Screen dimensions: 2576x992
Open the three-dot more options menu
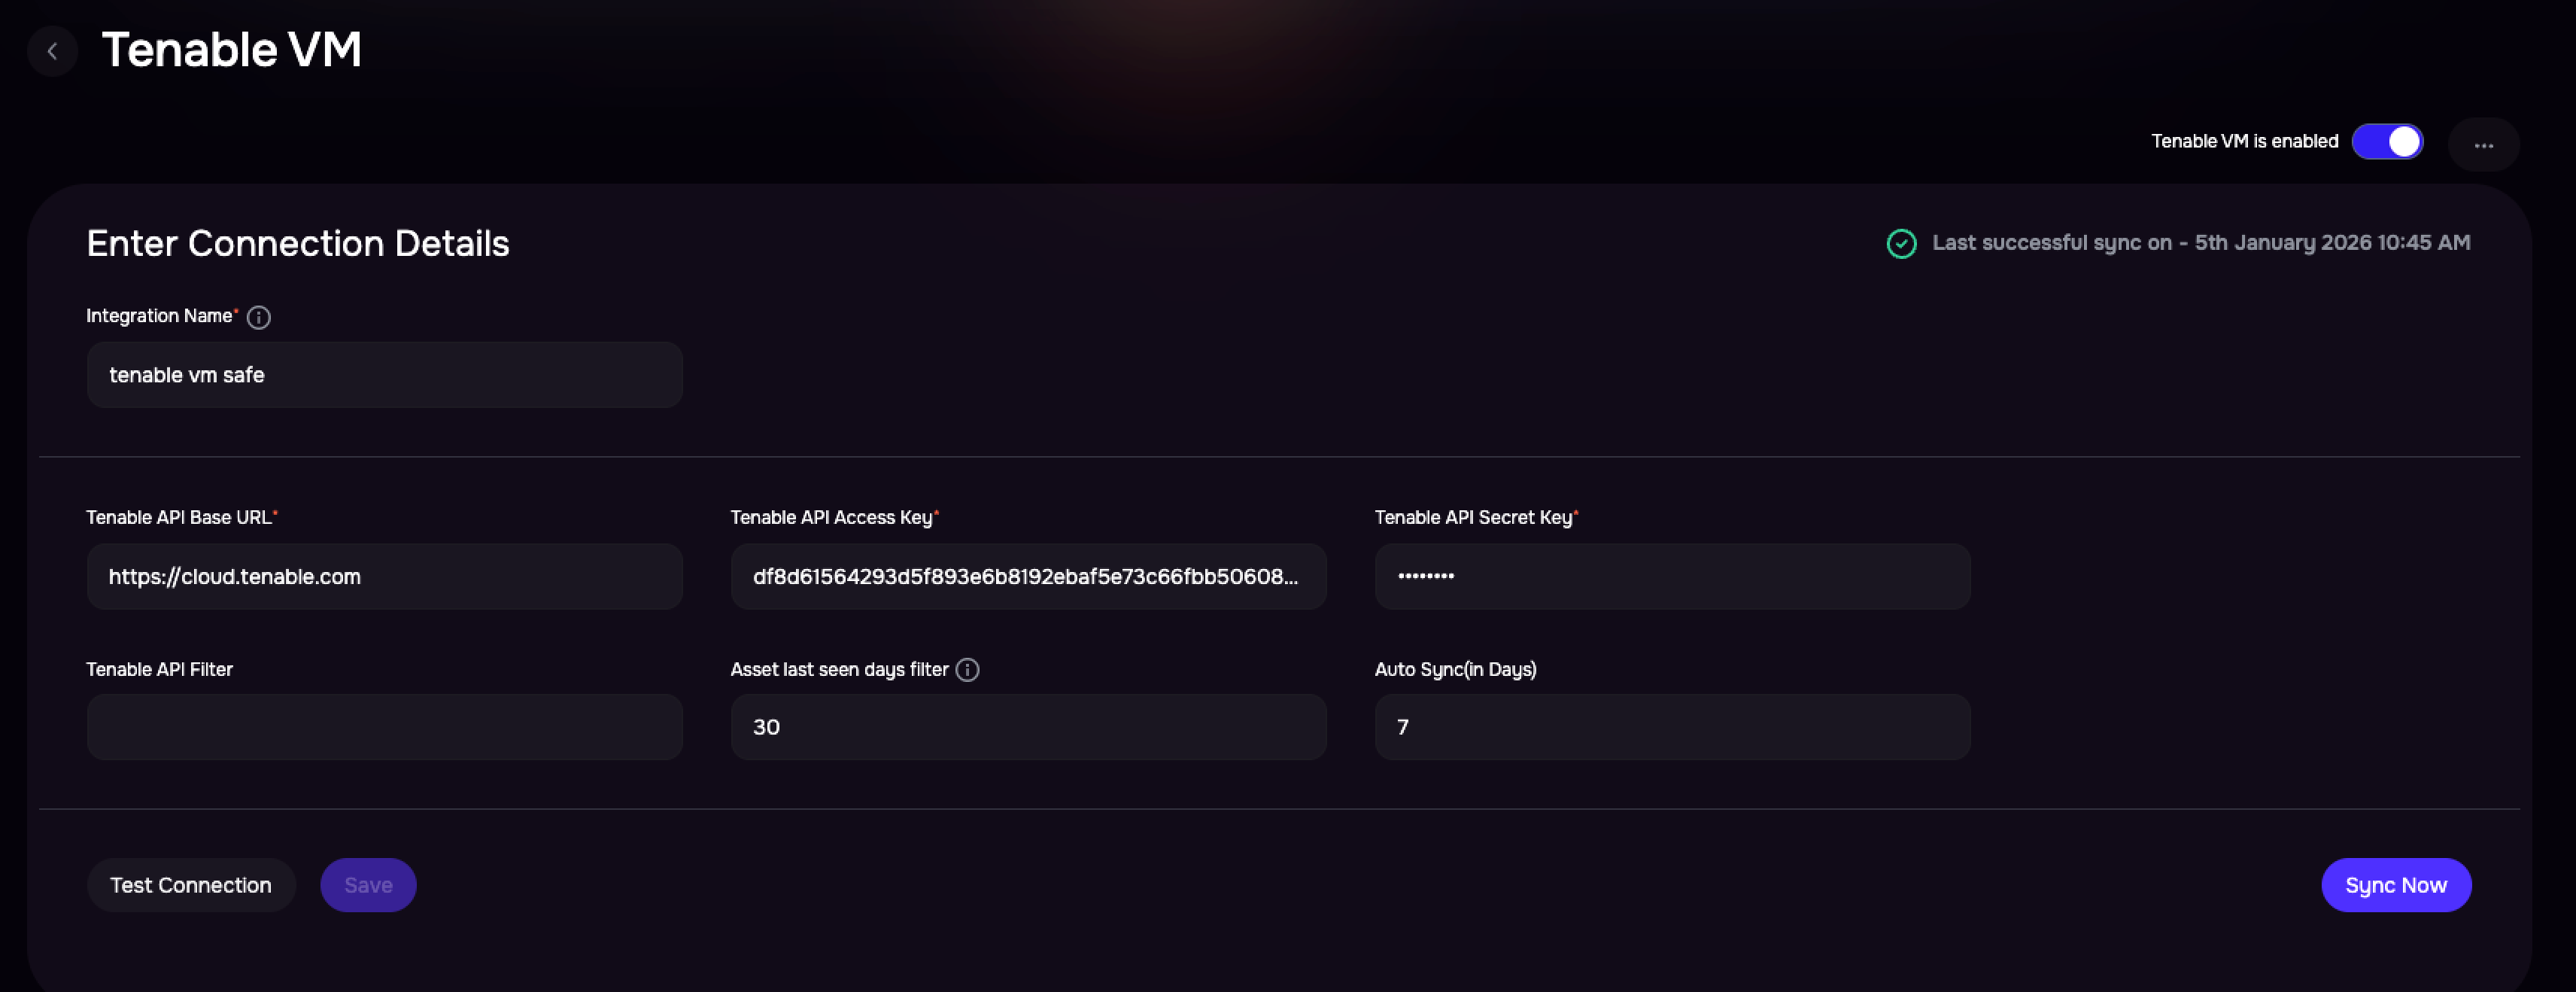coord(2483,145)
